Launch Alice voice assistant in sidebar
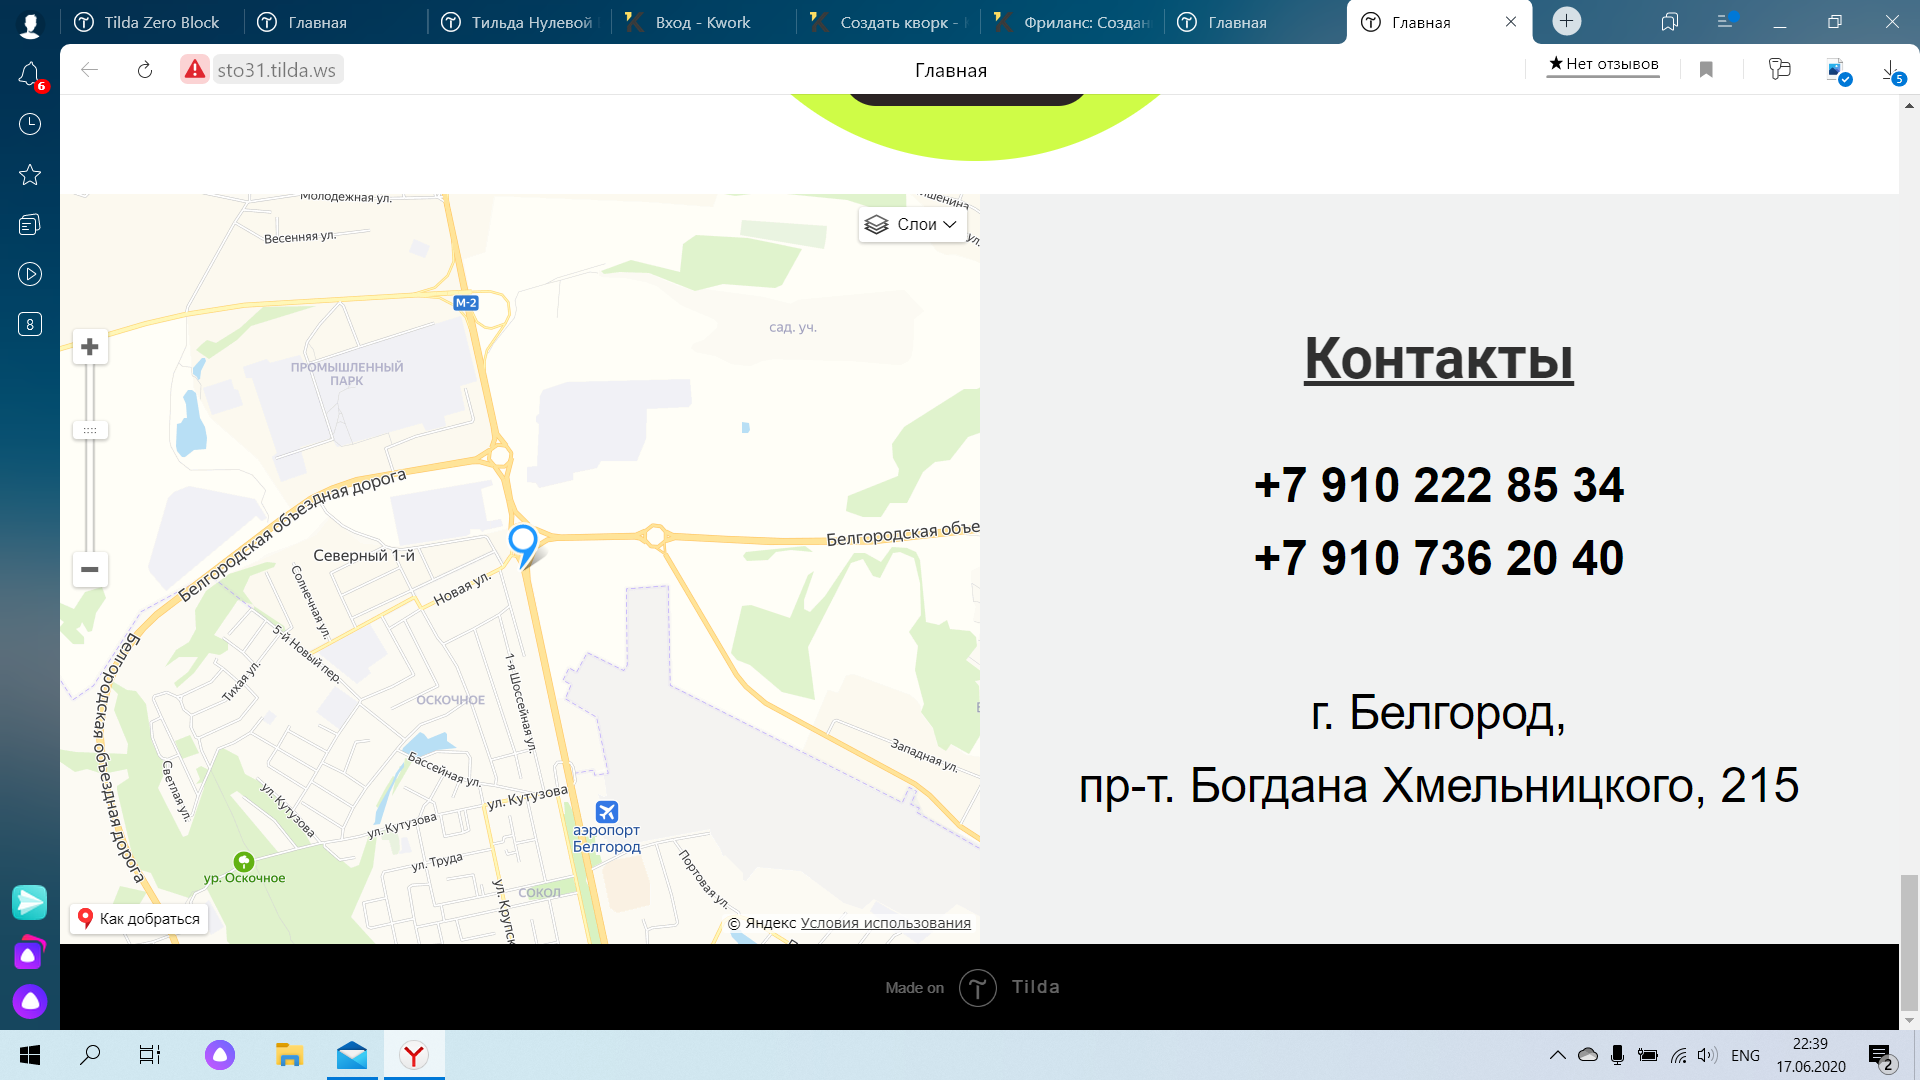Viewport: 1920px width, 1080px height. 30,1001
